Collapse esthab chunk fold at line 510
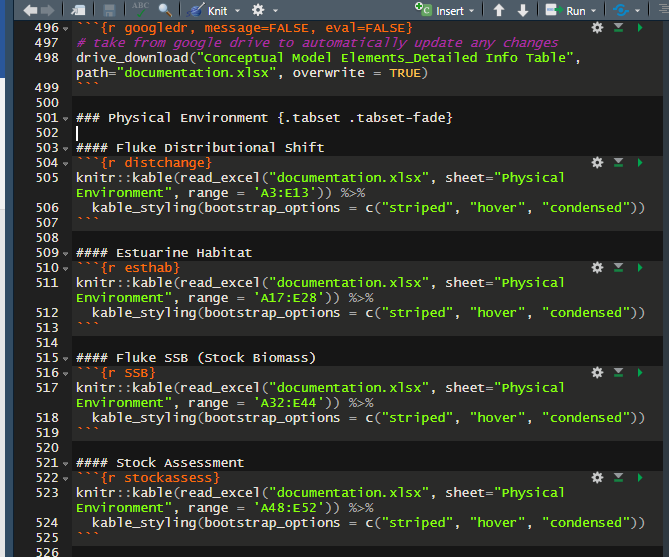 pos(65,269)
